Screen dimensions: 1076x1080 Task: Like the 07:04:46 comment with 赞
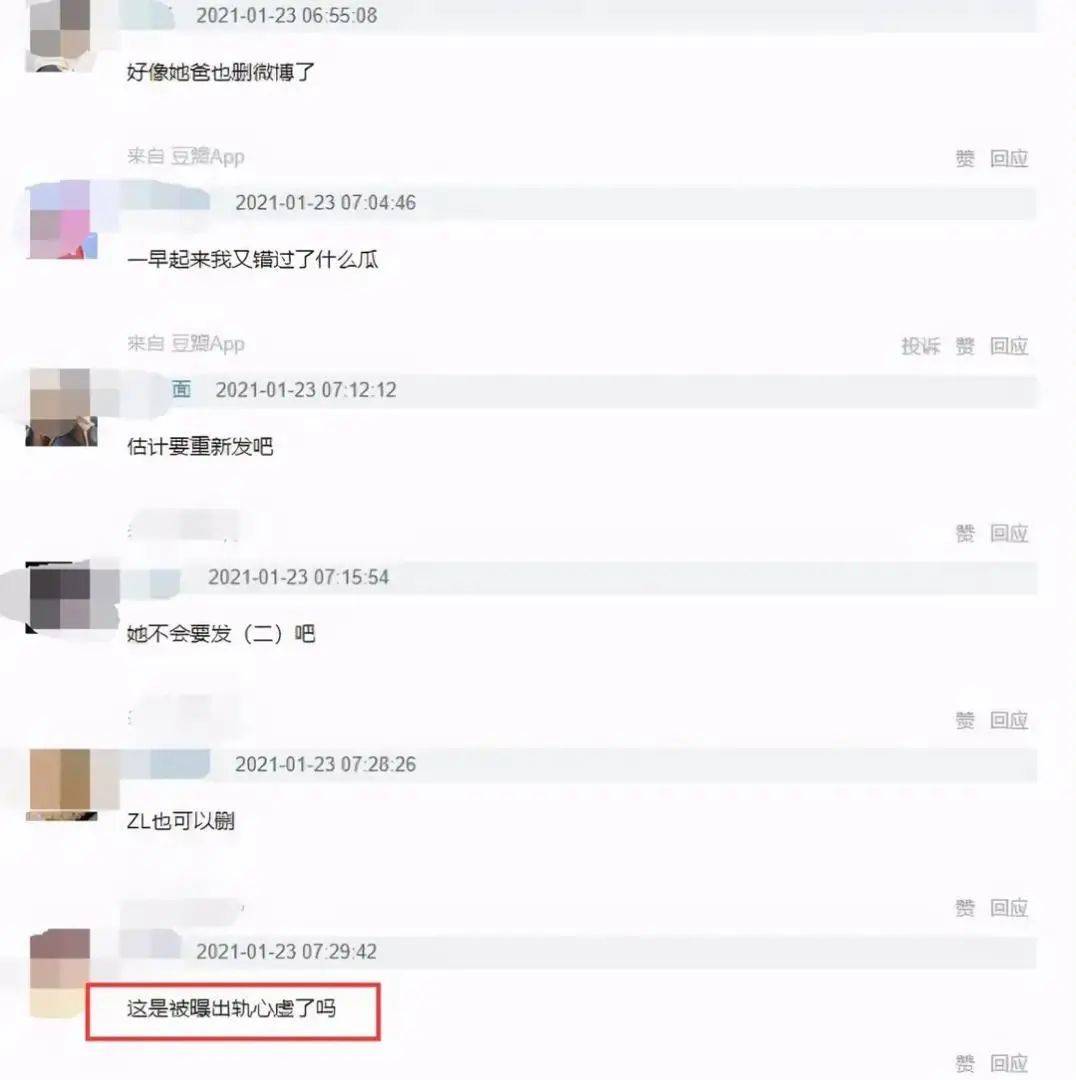(964, 346)
